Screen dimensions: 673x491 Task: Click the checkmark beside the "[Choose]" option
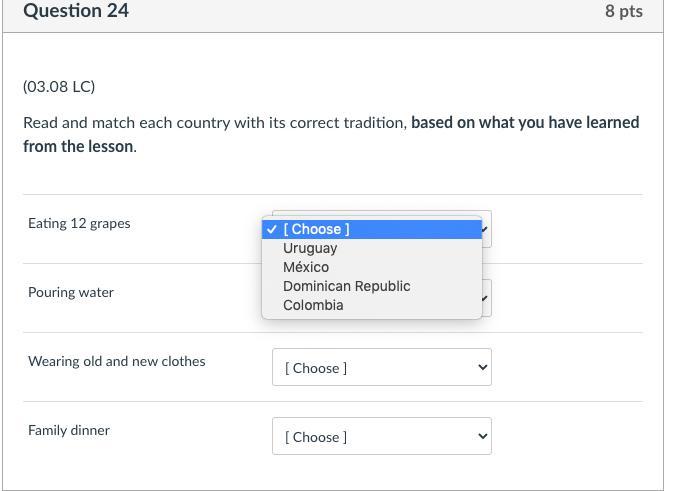pos(272,229)
